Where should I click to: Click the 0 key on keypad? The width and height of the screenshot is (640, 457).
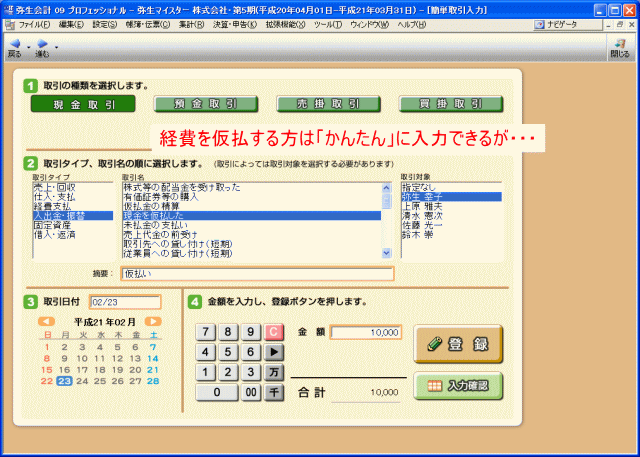[x=217, y=392]
